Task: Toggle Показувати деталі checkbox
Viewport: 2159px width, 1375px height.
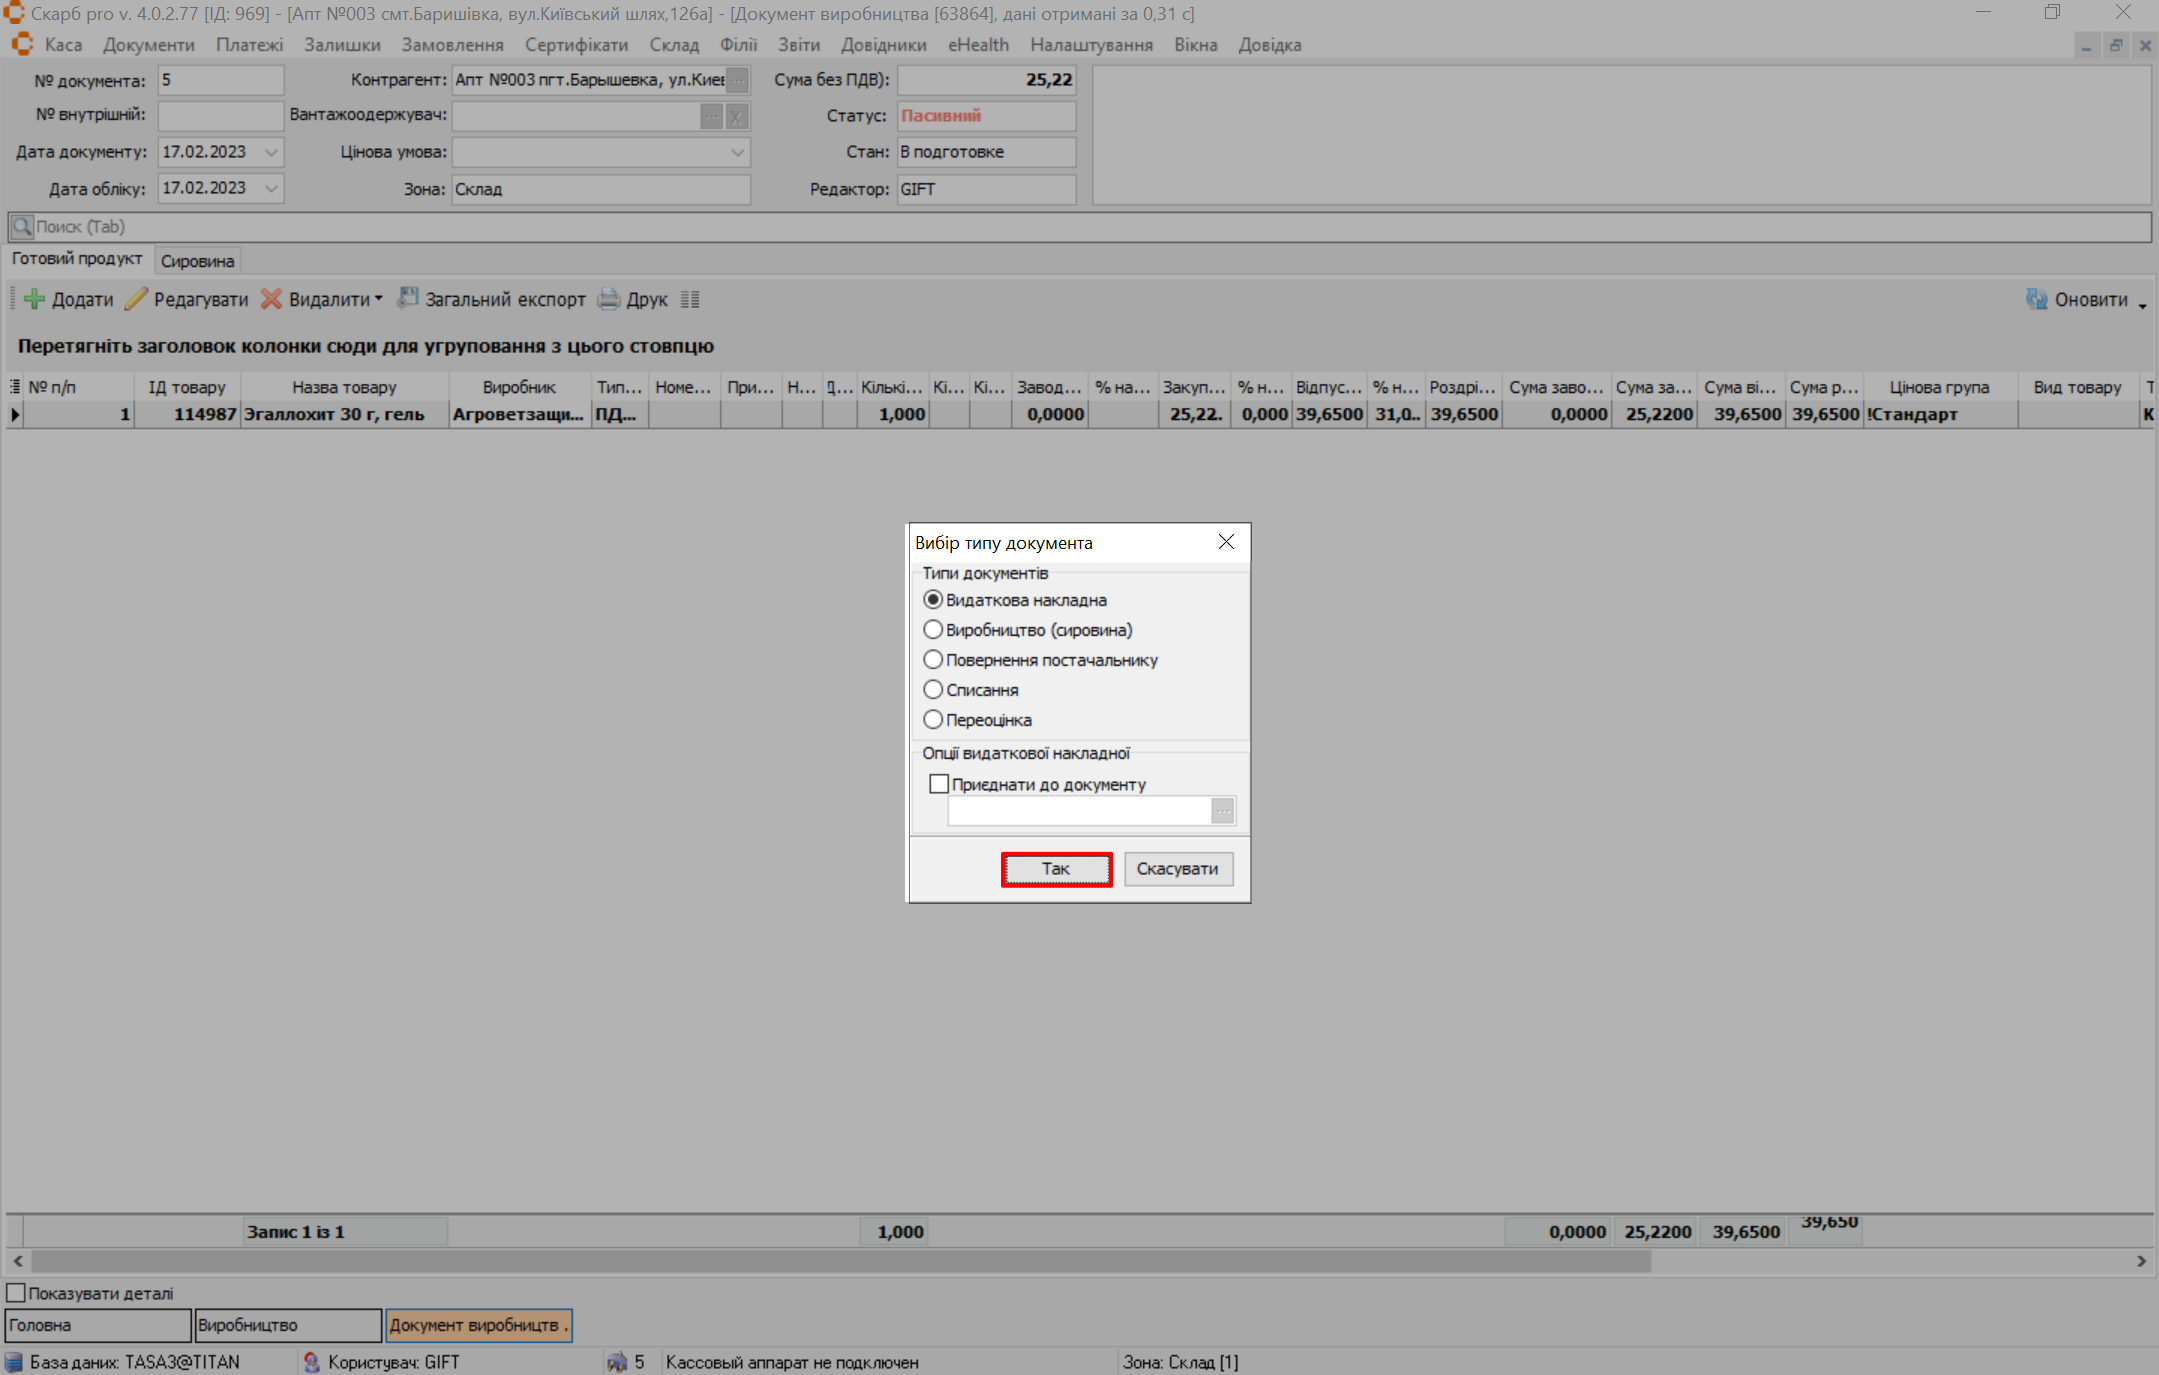Action: point(16,1293)
